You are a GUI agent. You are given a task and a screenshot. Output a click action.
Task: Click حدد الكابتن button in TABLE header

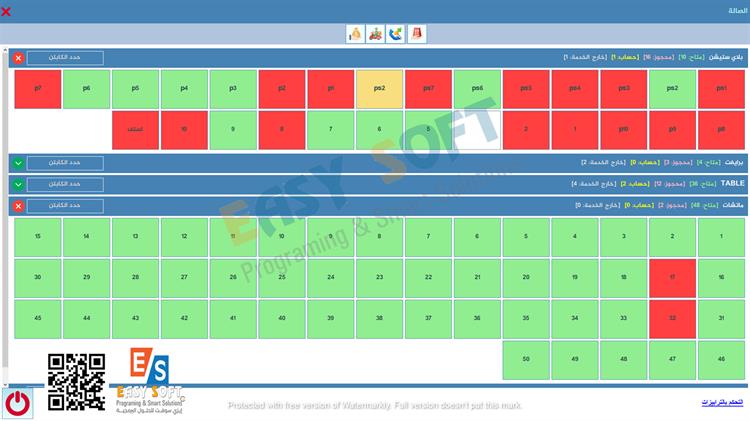(65, 184)
